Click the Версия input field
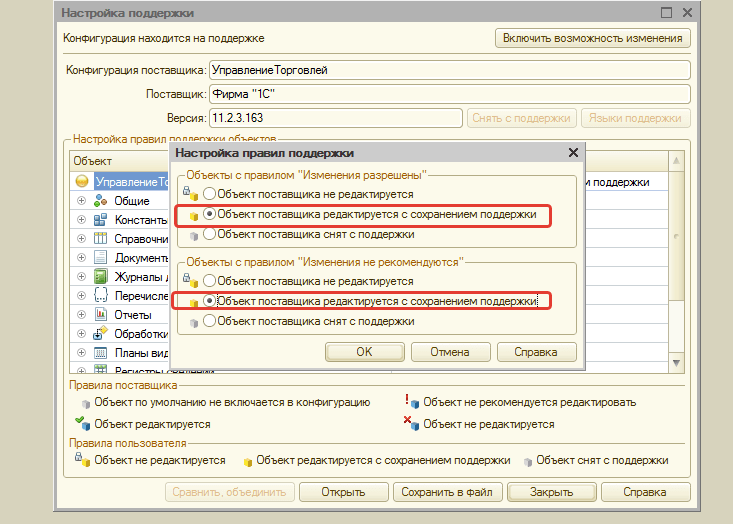Viewport: 733px width, 524px height. (x=335, y=118)
